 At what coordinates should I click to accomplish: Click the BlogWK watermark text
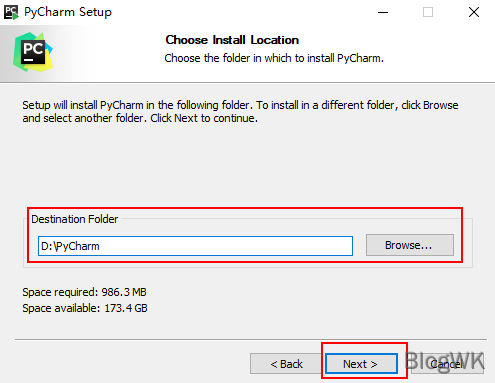point(445,361)
